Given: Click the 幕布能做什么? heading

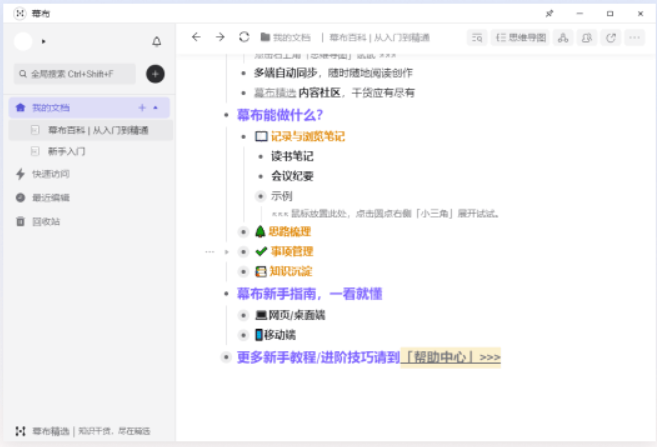Looking at the screenshot, I should pos(280,115).
